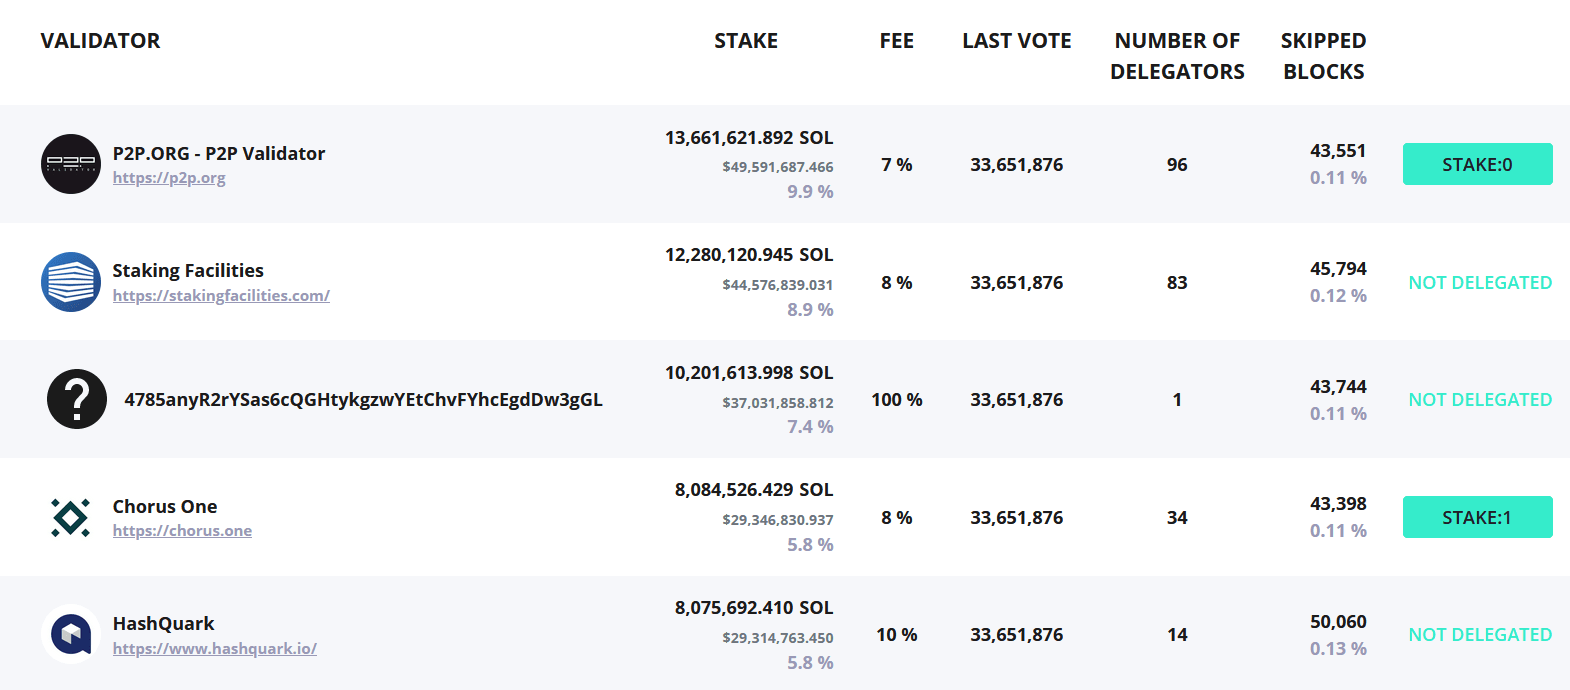
Task: Click the Chorus One logo icon
Action: (71, 517)
